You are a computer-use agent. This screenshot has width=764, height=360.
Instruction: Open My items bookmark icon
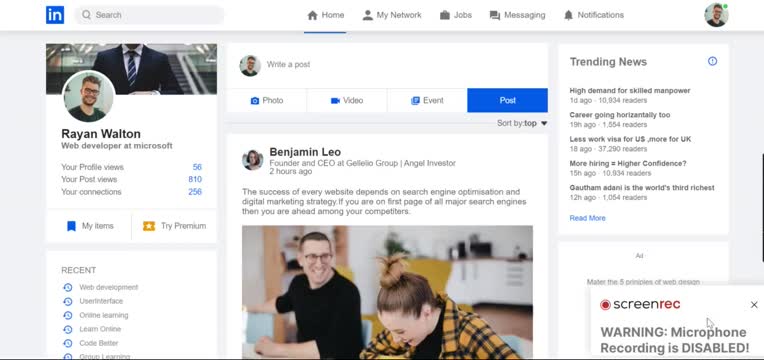71,226
